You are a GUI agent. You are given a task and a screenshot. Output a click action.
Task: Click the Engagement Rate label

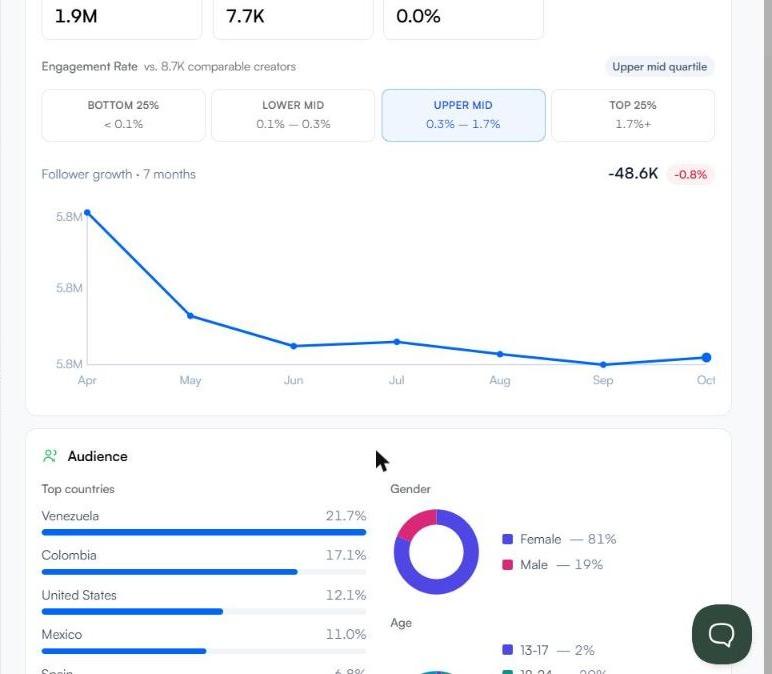click(x=90, y=66)
